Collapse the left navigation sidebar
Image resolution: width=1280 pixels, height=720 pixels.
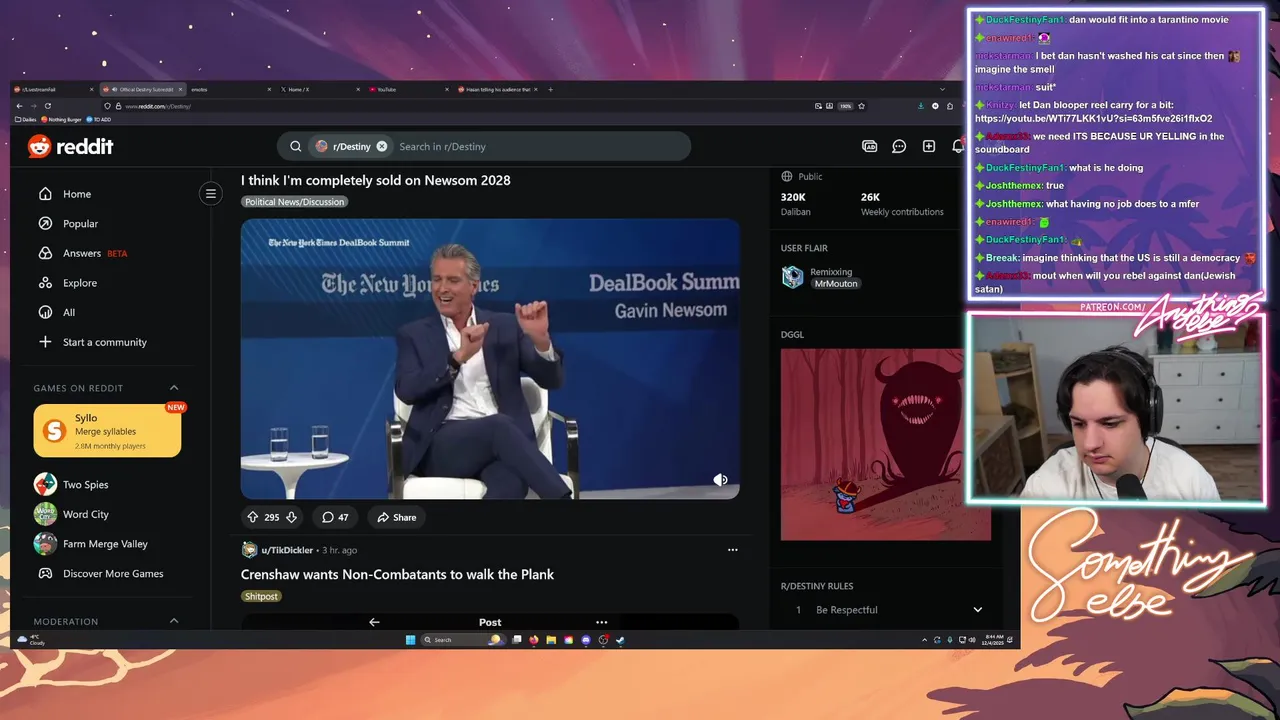click(x=211, y=193)
